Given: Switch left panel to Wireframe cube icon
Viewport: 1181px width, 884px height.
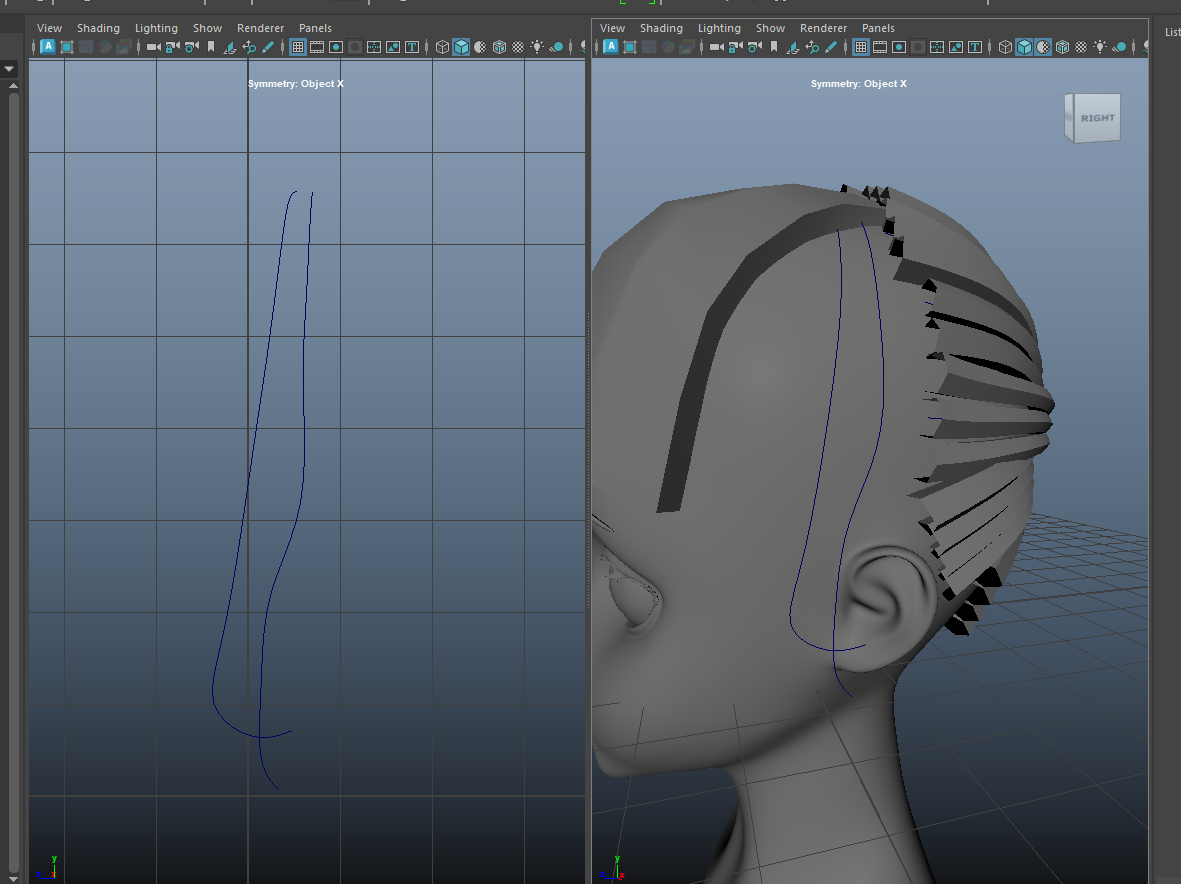Looking at the screenshot, I should 442,47.
